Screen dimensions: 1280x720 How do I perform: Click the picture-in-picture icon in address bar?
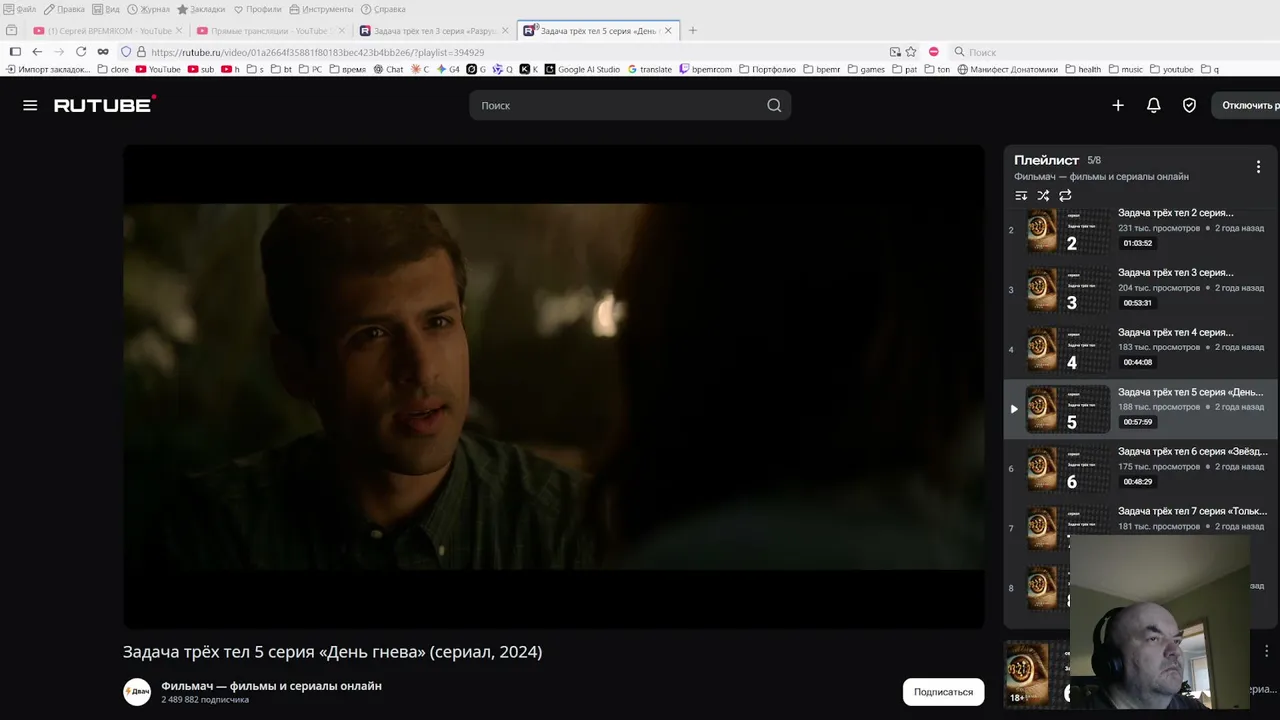pyautogui.click(x=895, y=52)
